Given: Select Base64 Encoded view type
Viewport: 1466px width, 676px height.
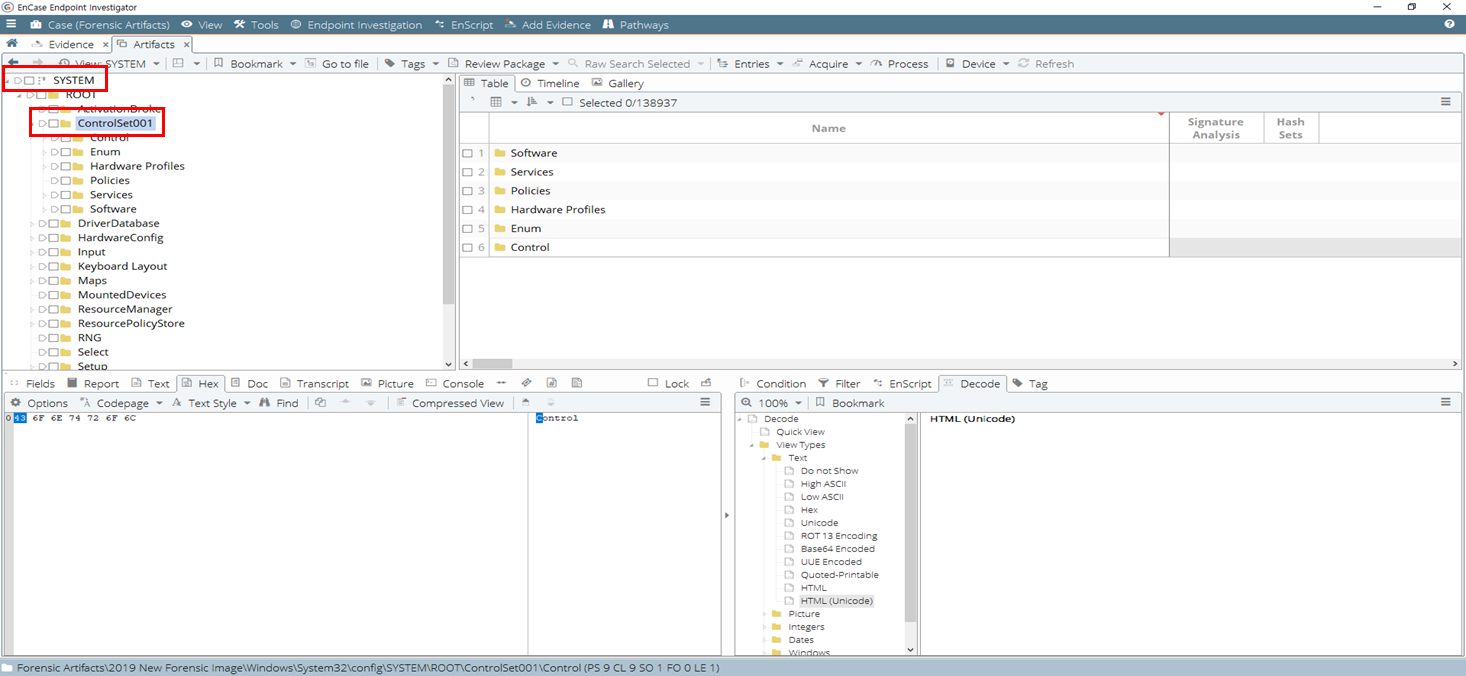Looking at the screenshot, I should click(x=837, y=549).
